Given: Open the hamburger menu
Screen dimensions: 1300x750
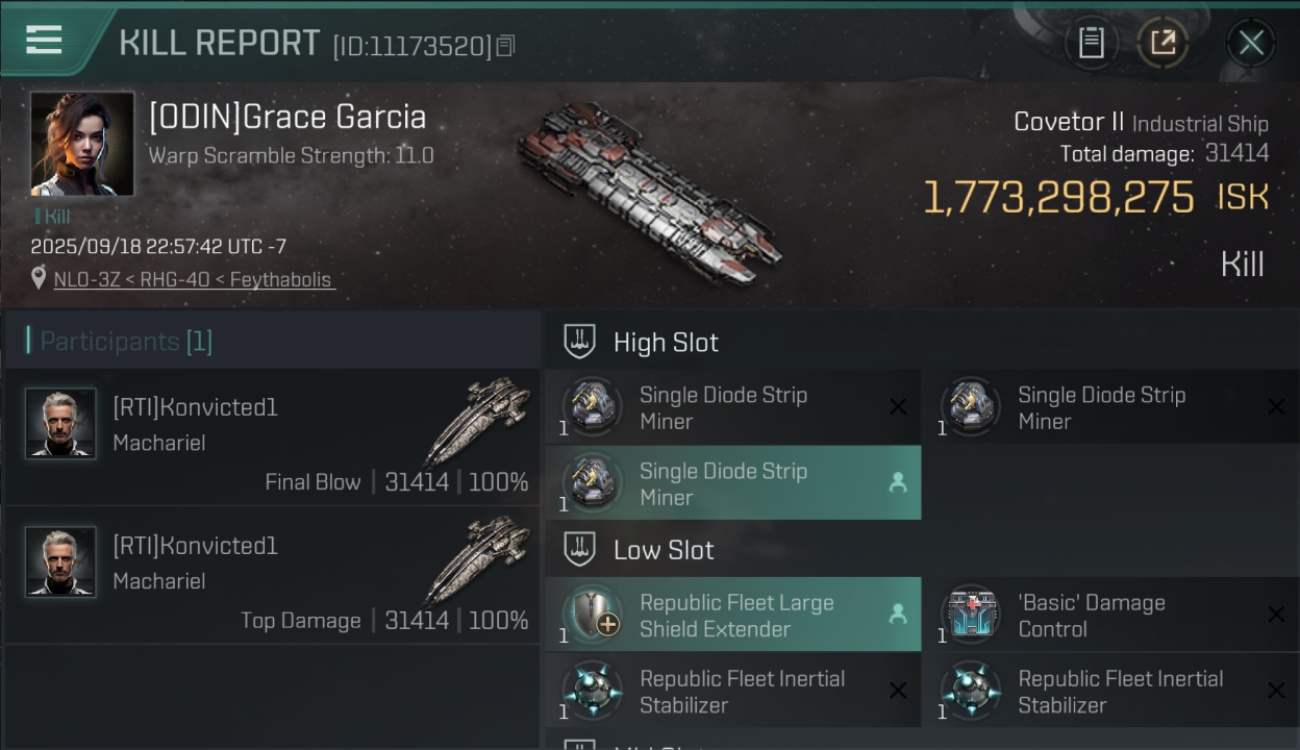Looking at the screenshot, I should [44, 40].
